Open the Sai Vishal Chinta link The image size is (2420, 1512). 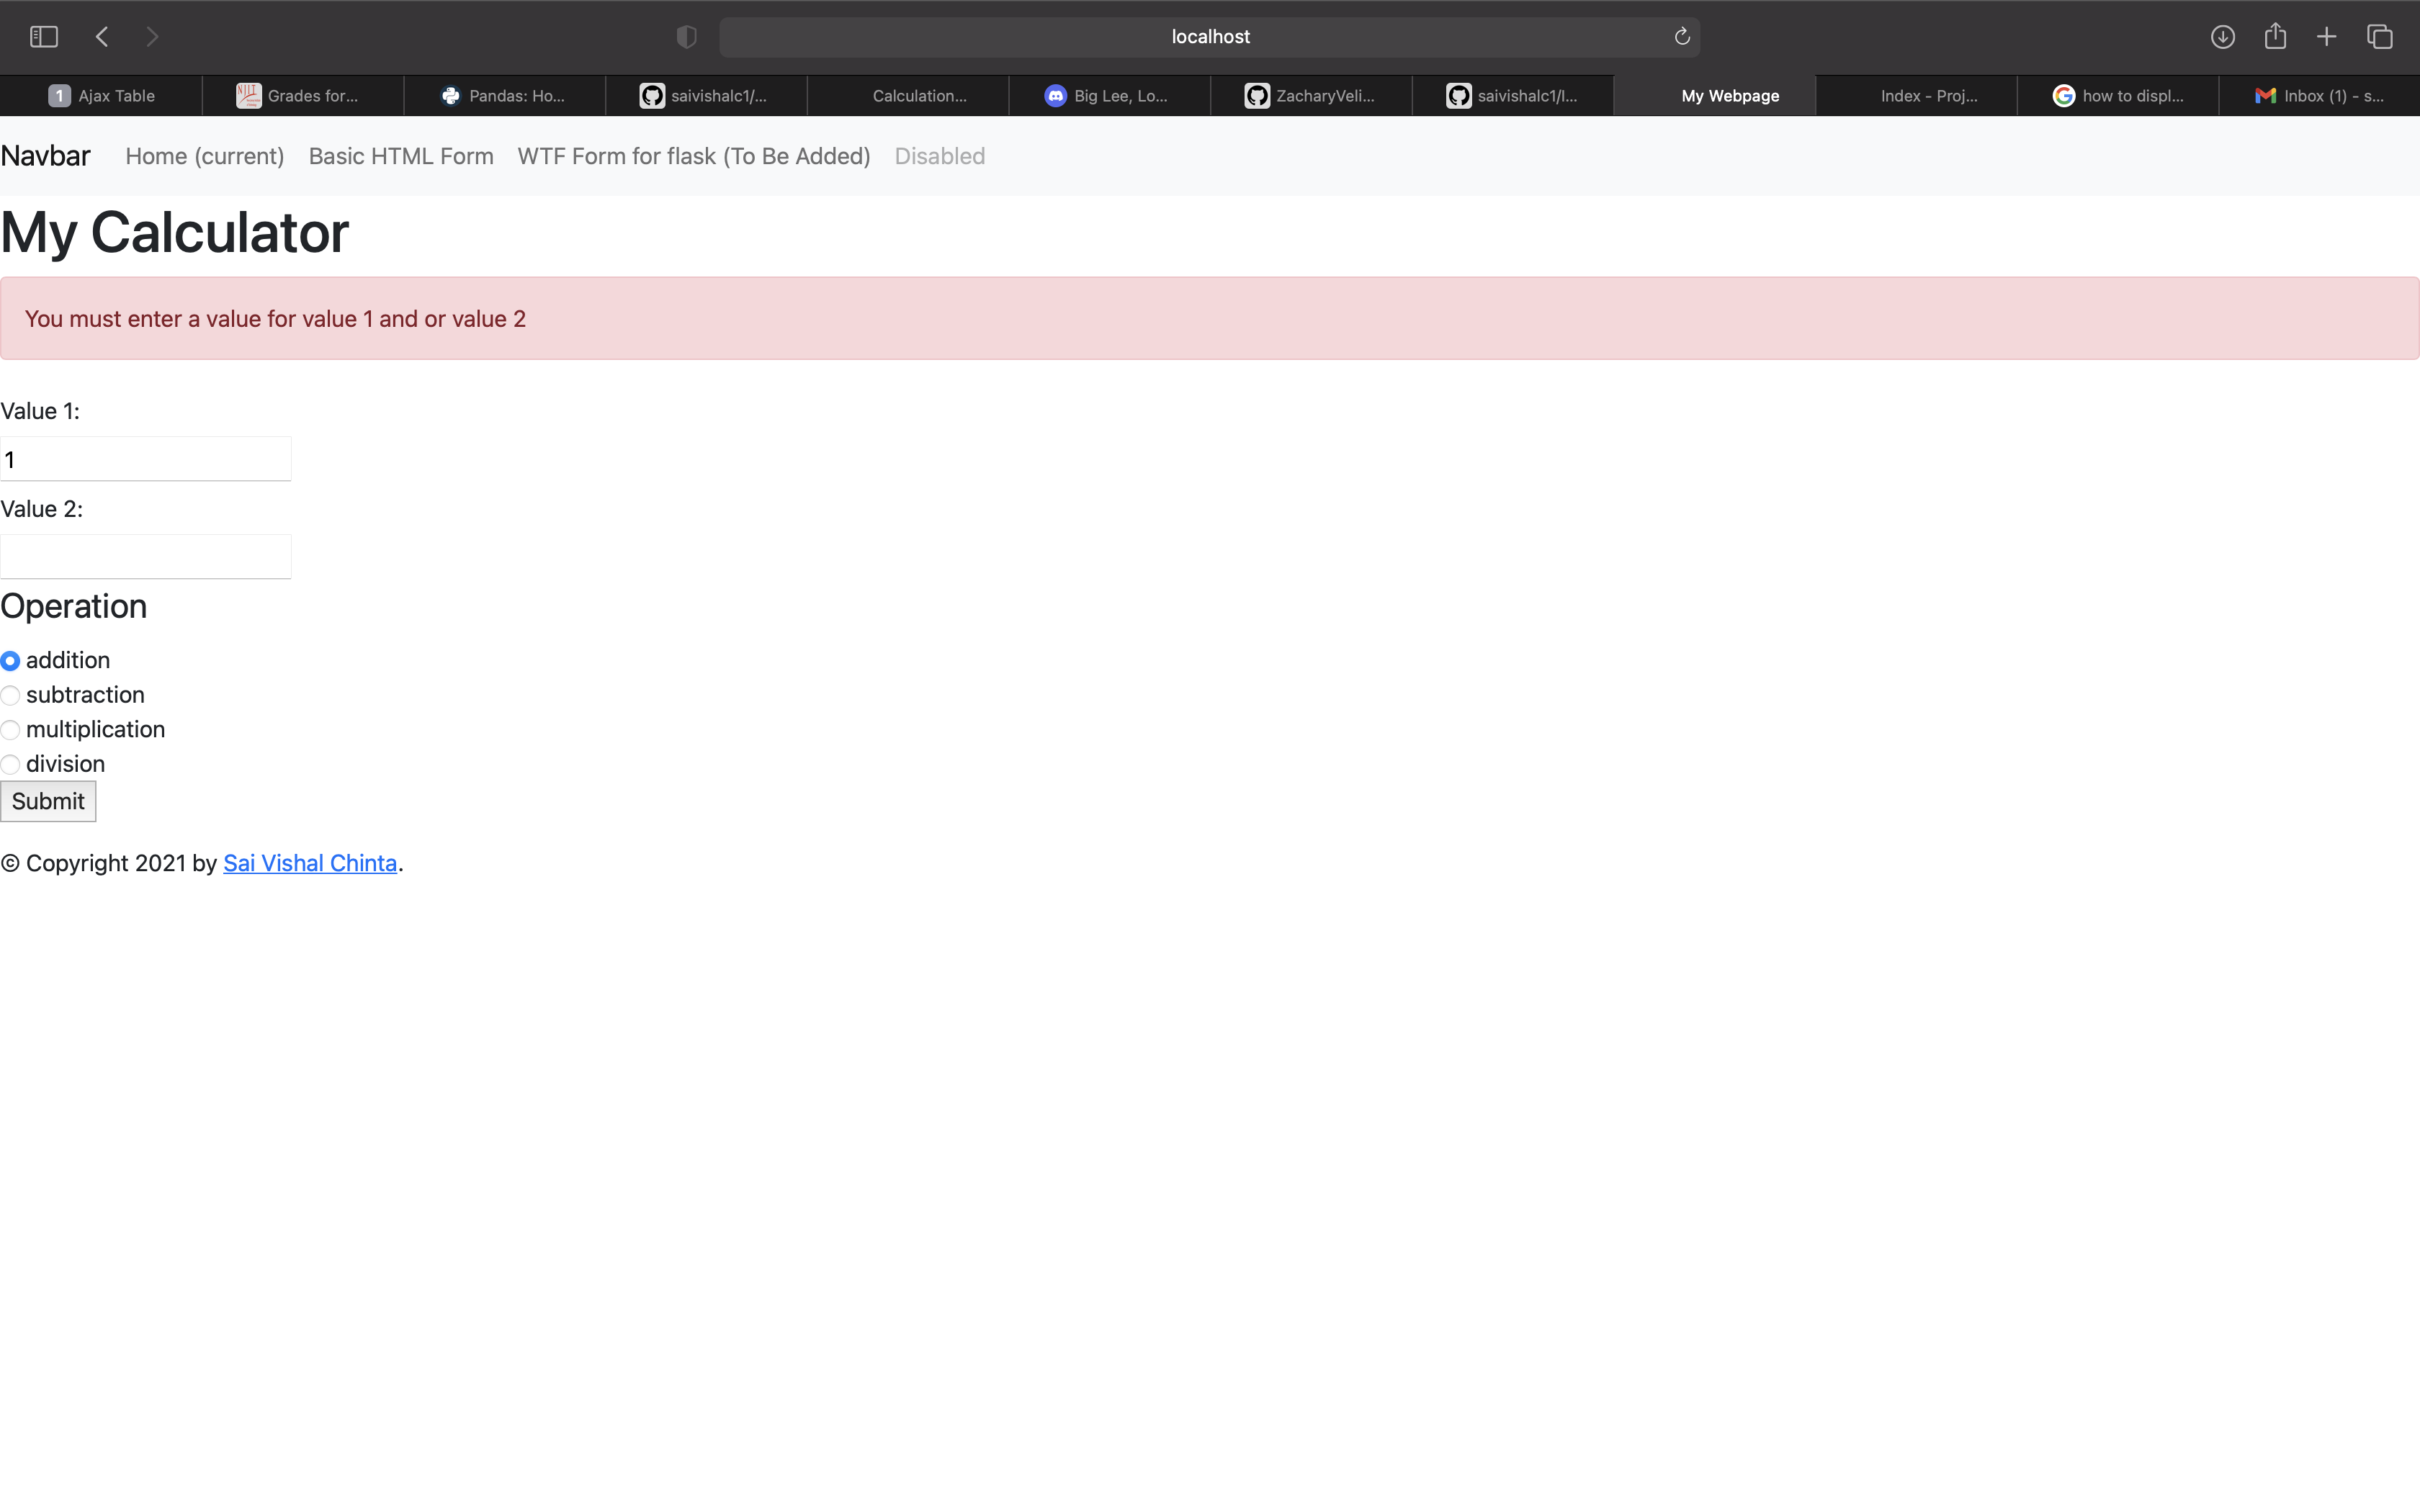[310, 863]
